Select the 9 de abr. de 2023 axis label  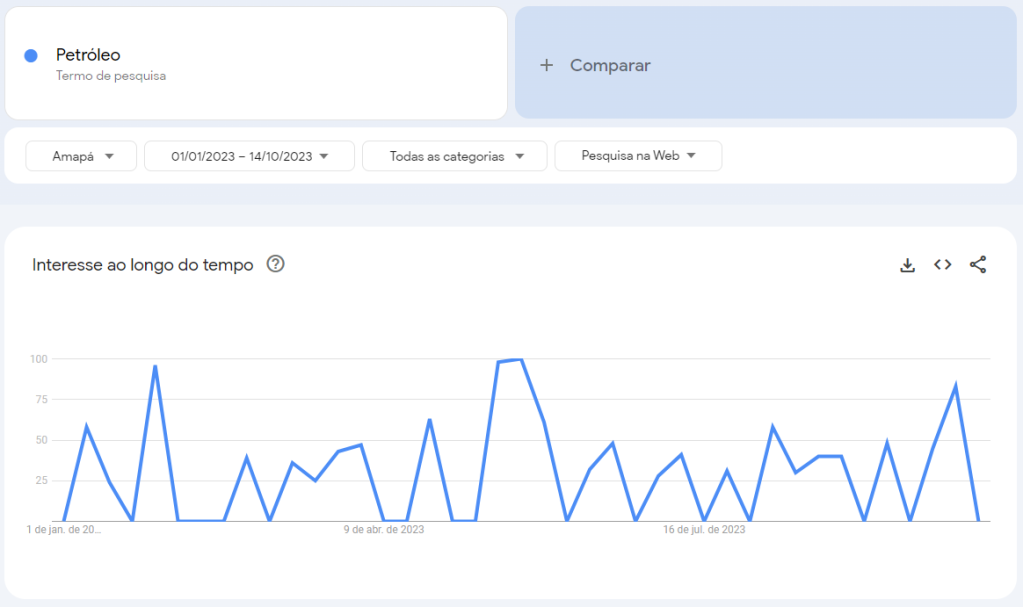[384, 529]
